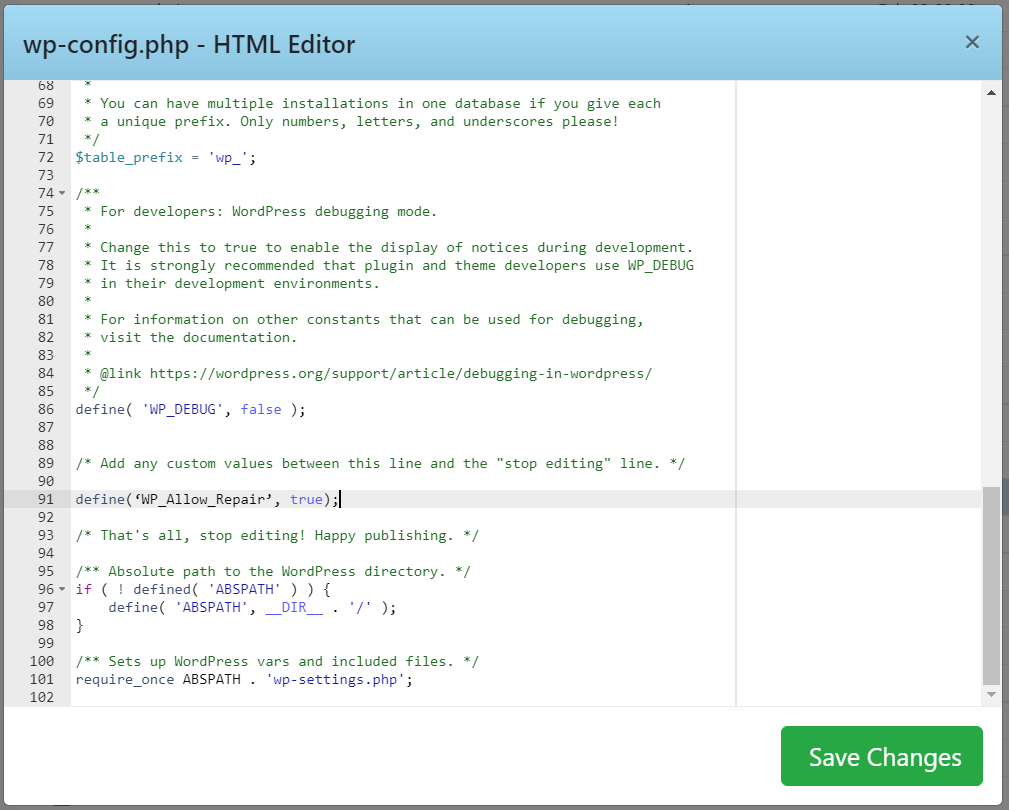The image size is (1009, 810).
Task: Click the require_once statement on line 101
Action: point(122,679)
